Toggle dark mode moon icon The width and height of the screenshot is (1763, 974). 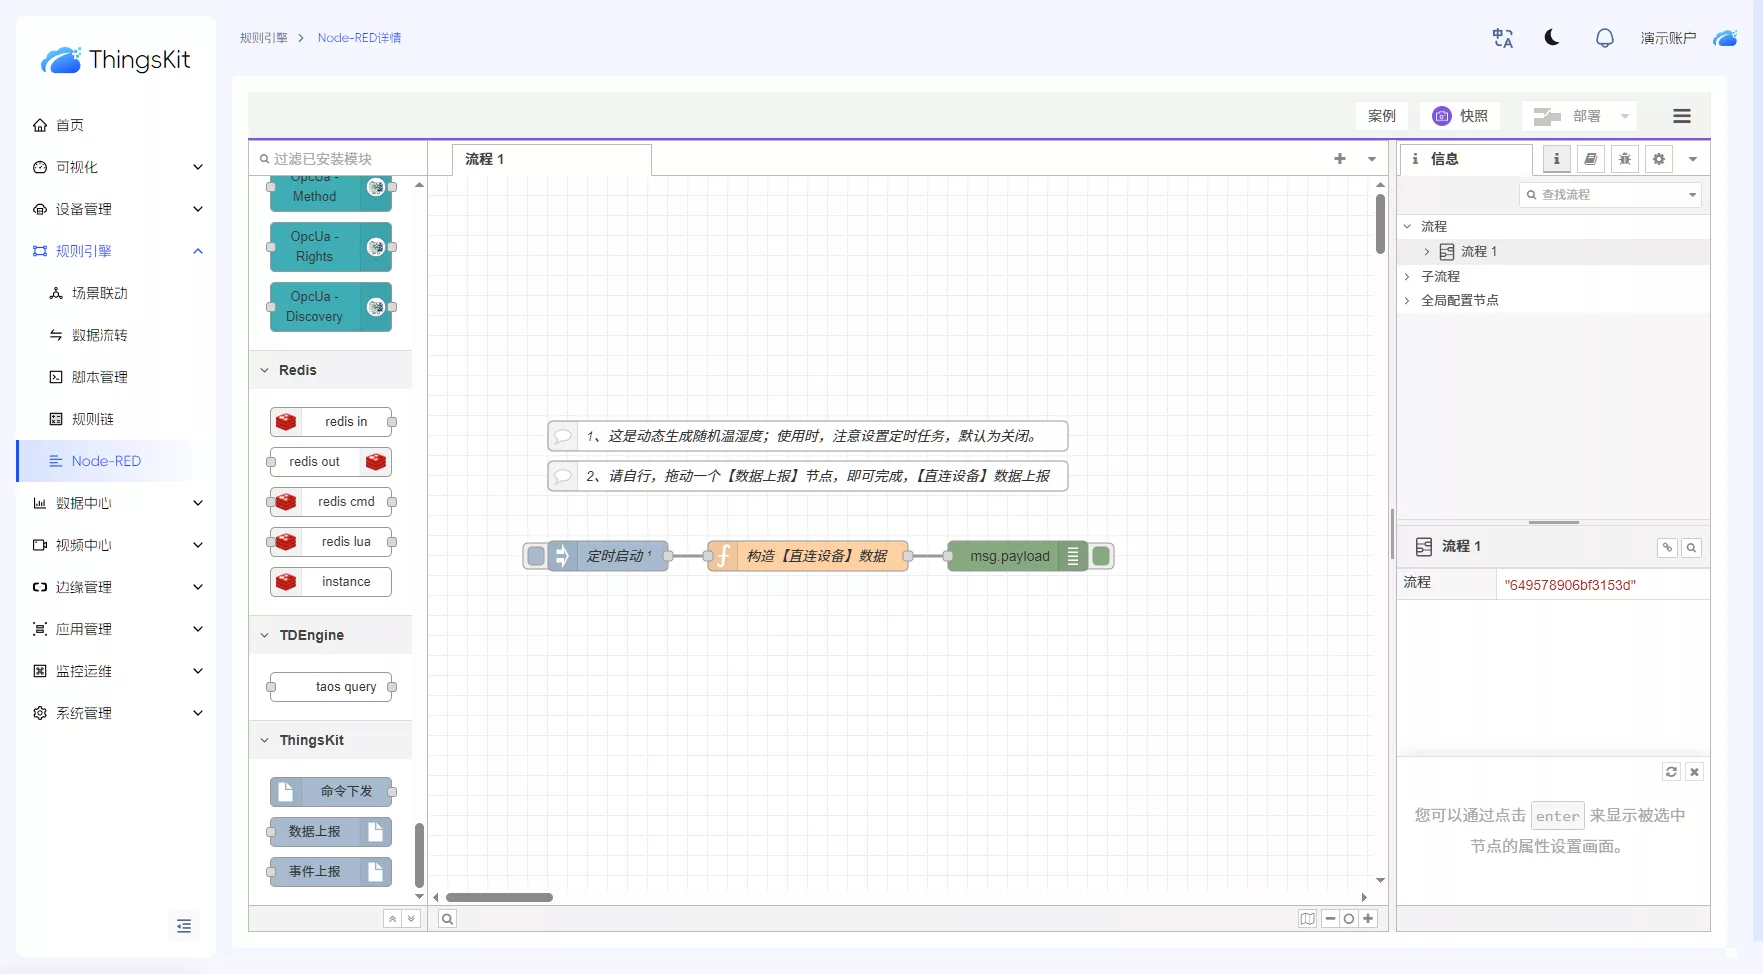1552,37
